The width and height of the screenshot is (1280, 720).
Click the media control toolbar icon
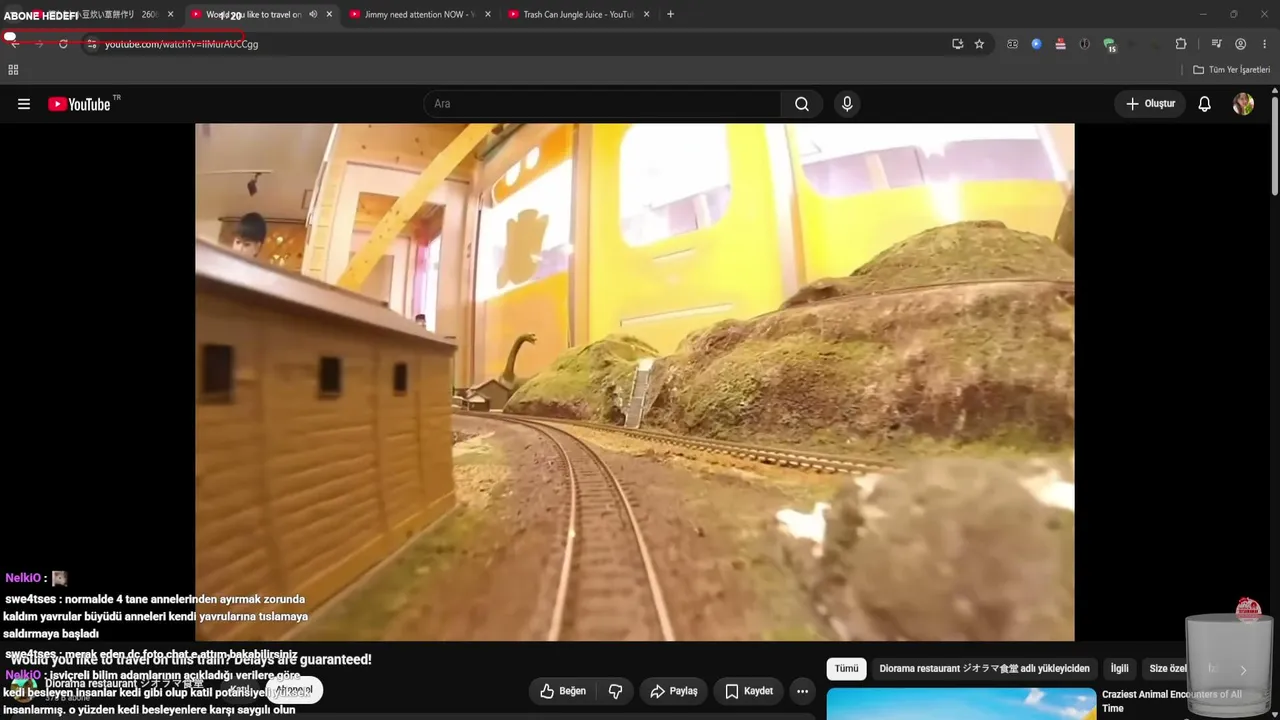point(1217,44)
